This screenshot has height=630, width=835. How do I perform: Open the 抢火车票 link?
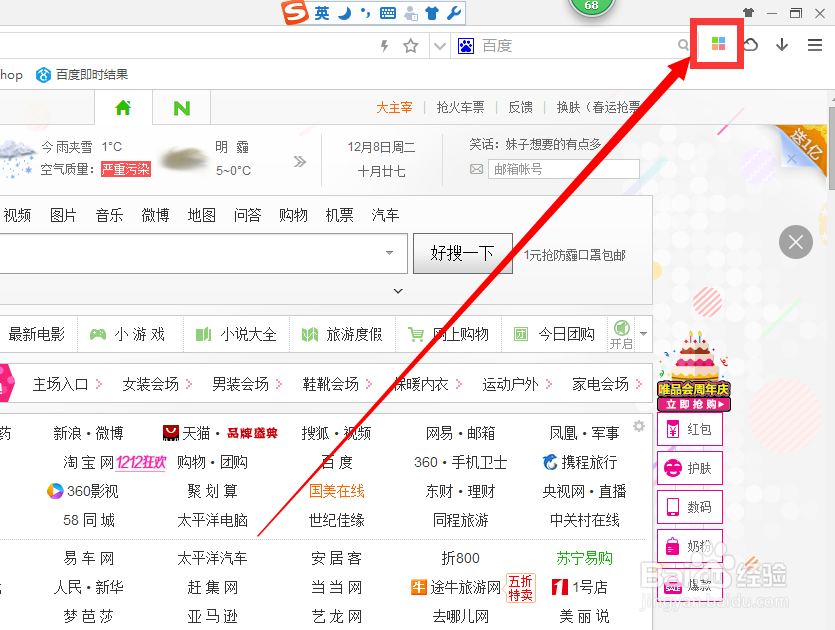point(461,107)
